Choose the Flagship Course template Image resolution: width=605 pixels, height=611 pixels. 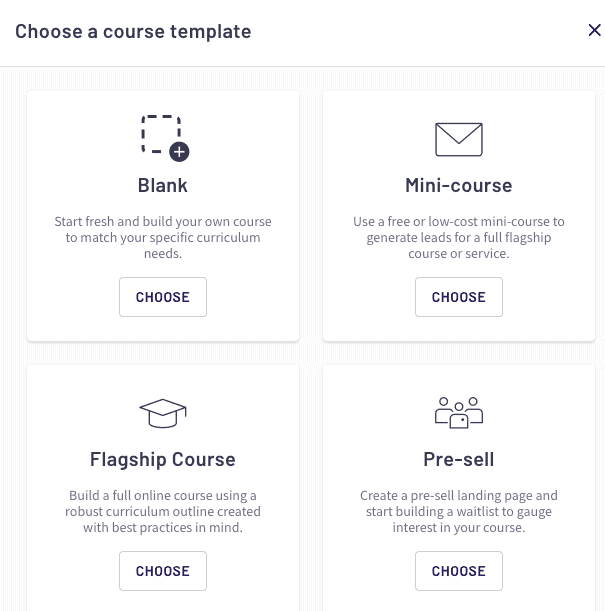(x=163, y=571)
